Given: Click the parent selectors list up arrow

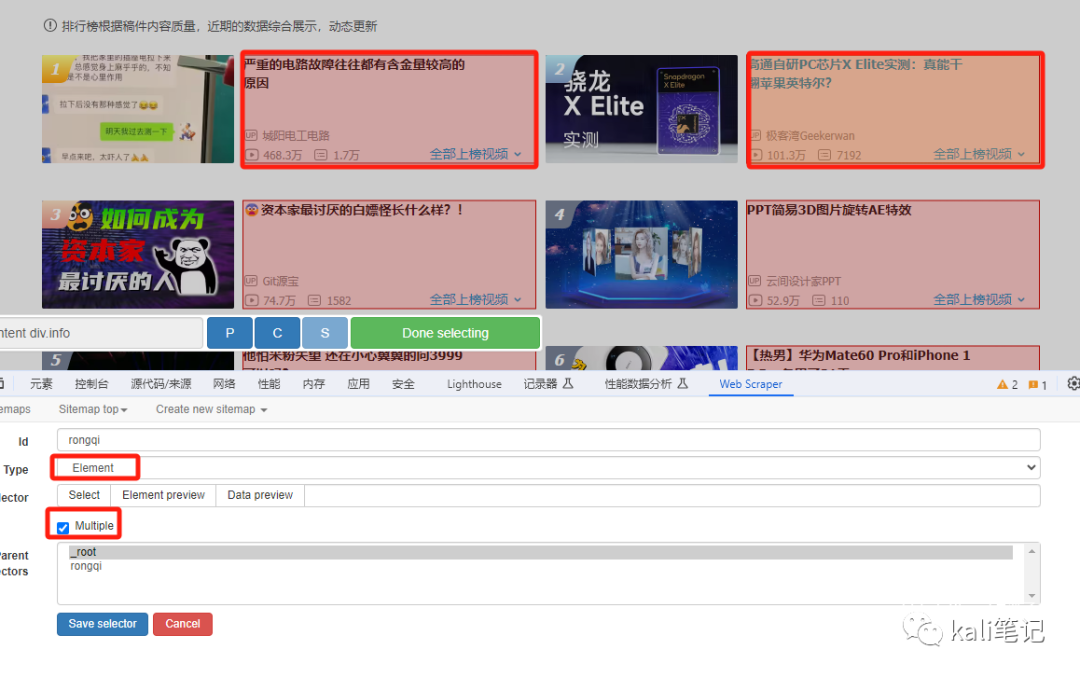Looking at the screenshot, I should pyautogui.click(x=1032, y=551).
